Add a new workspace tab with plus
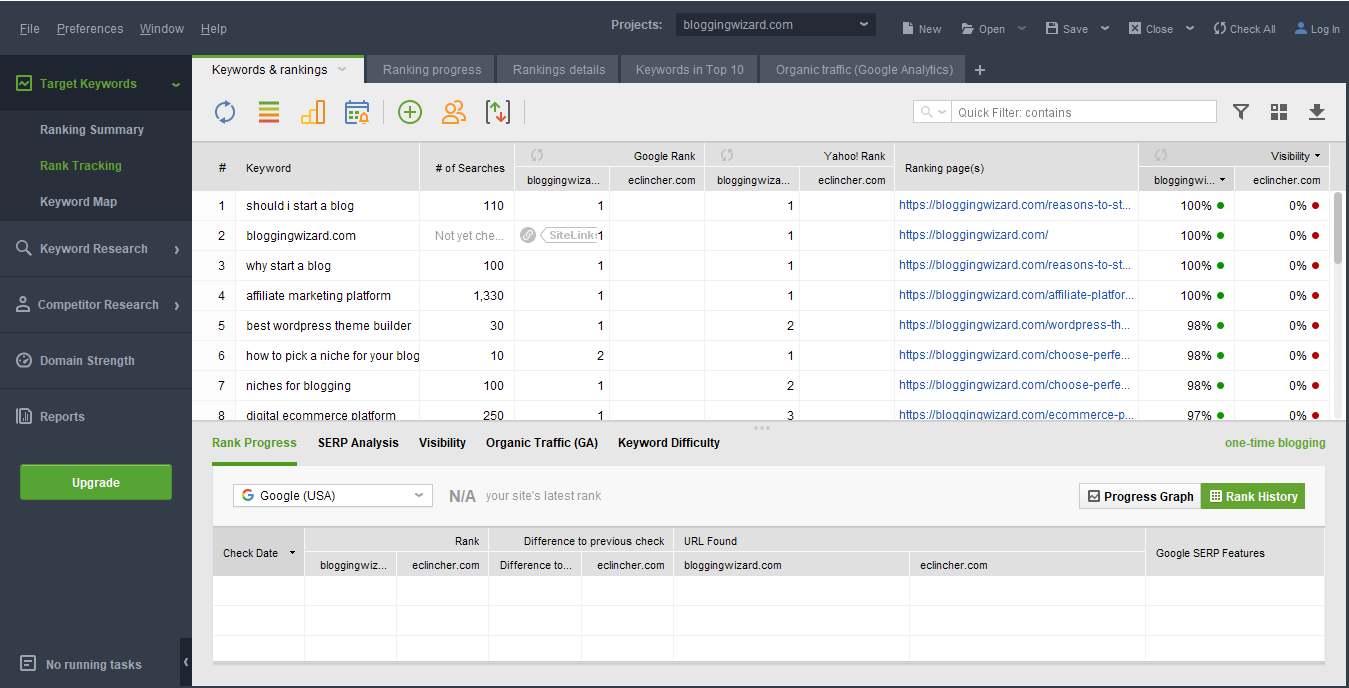This screenshot has width=1349, height=688. (x=980, y=70)
